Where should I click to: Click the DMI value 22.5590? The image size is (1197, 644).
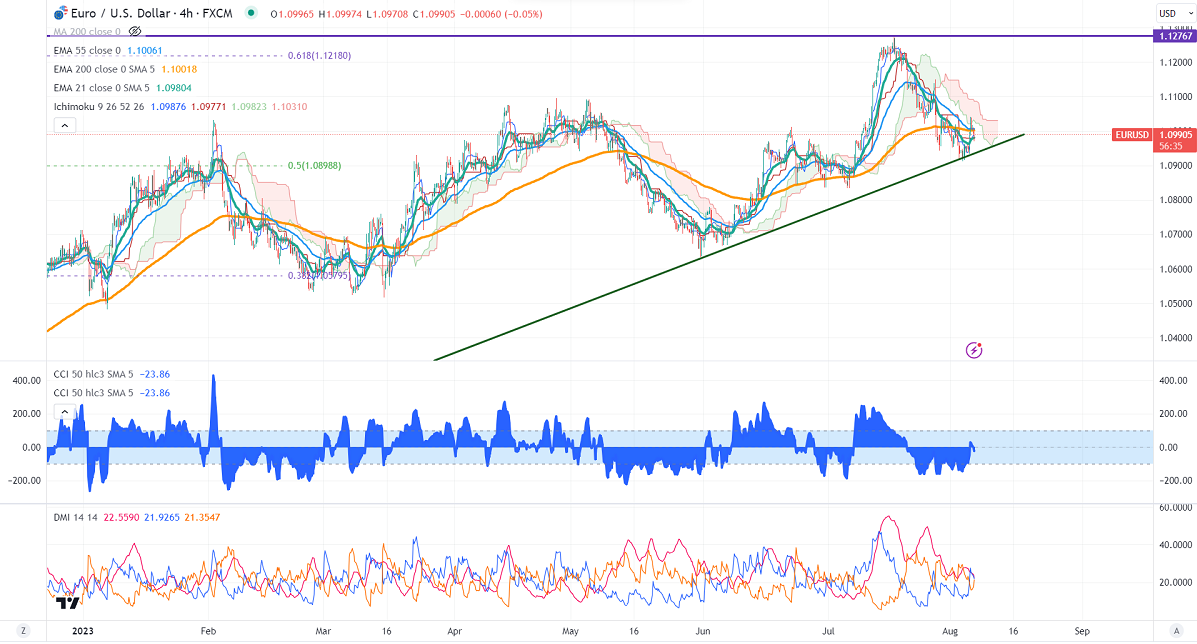pos(121,517)
